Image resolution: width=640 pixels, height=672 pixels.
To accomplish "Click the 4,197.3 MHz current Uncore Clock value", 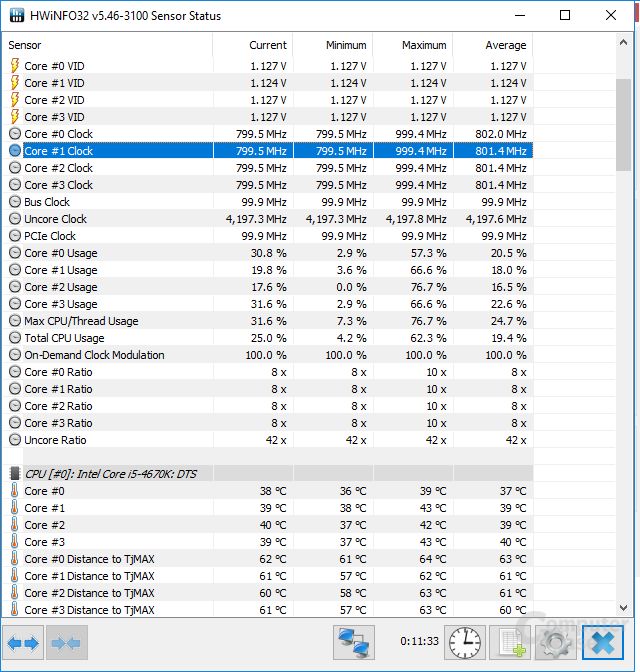I will pyautogui.click(x=256, y=219).
